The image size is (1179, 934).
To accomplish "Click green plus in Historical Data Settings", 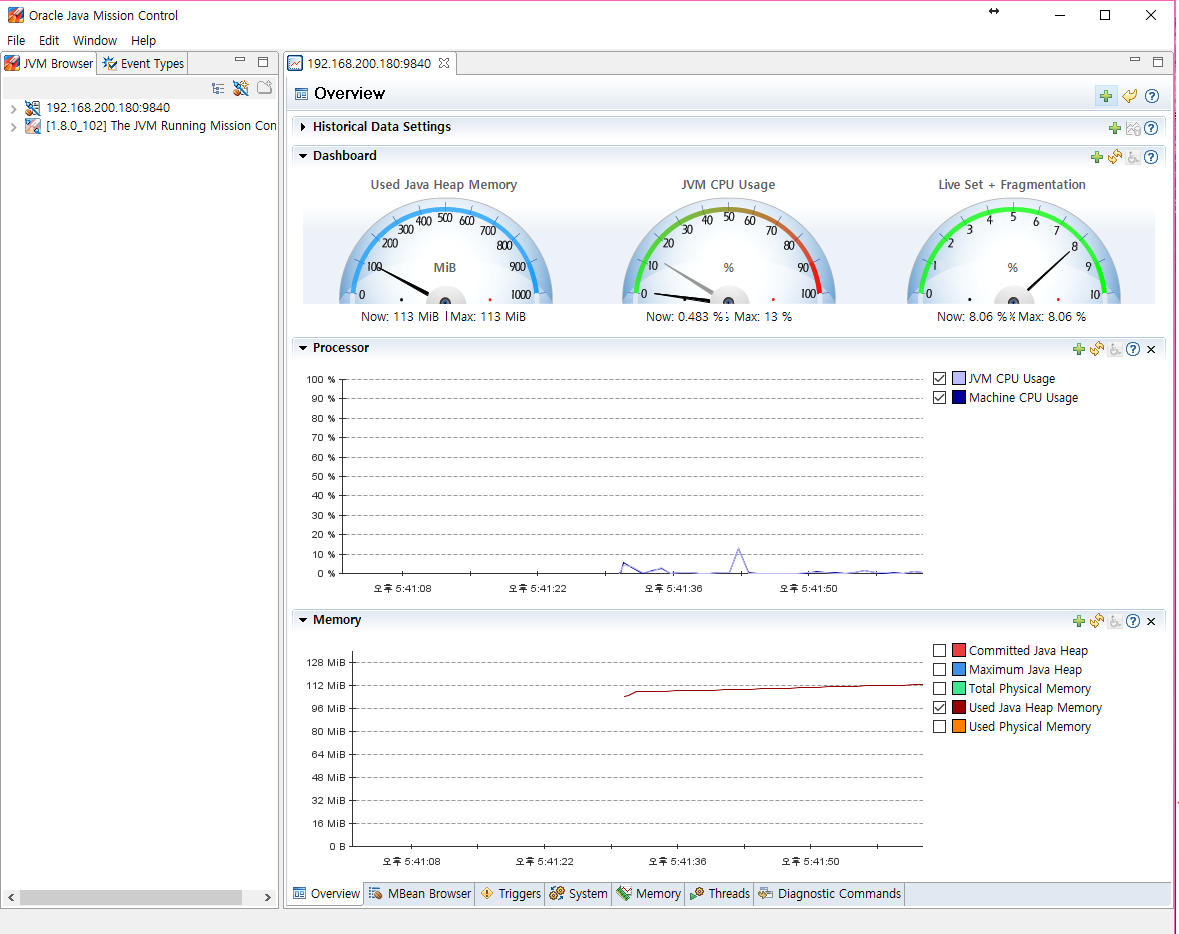I will pyautogui.click(x=1115, y=128).
